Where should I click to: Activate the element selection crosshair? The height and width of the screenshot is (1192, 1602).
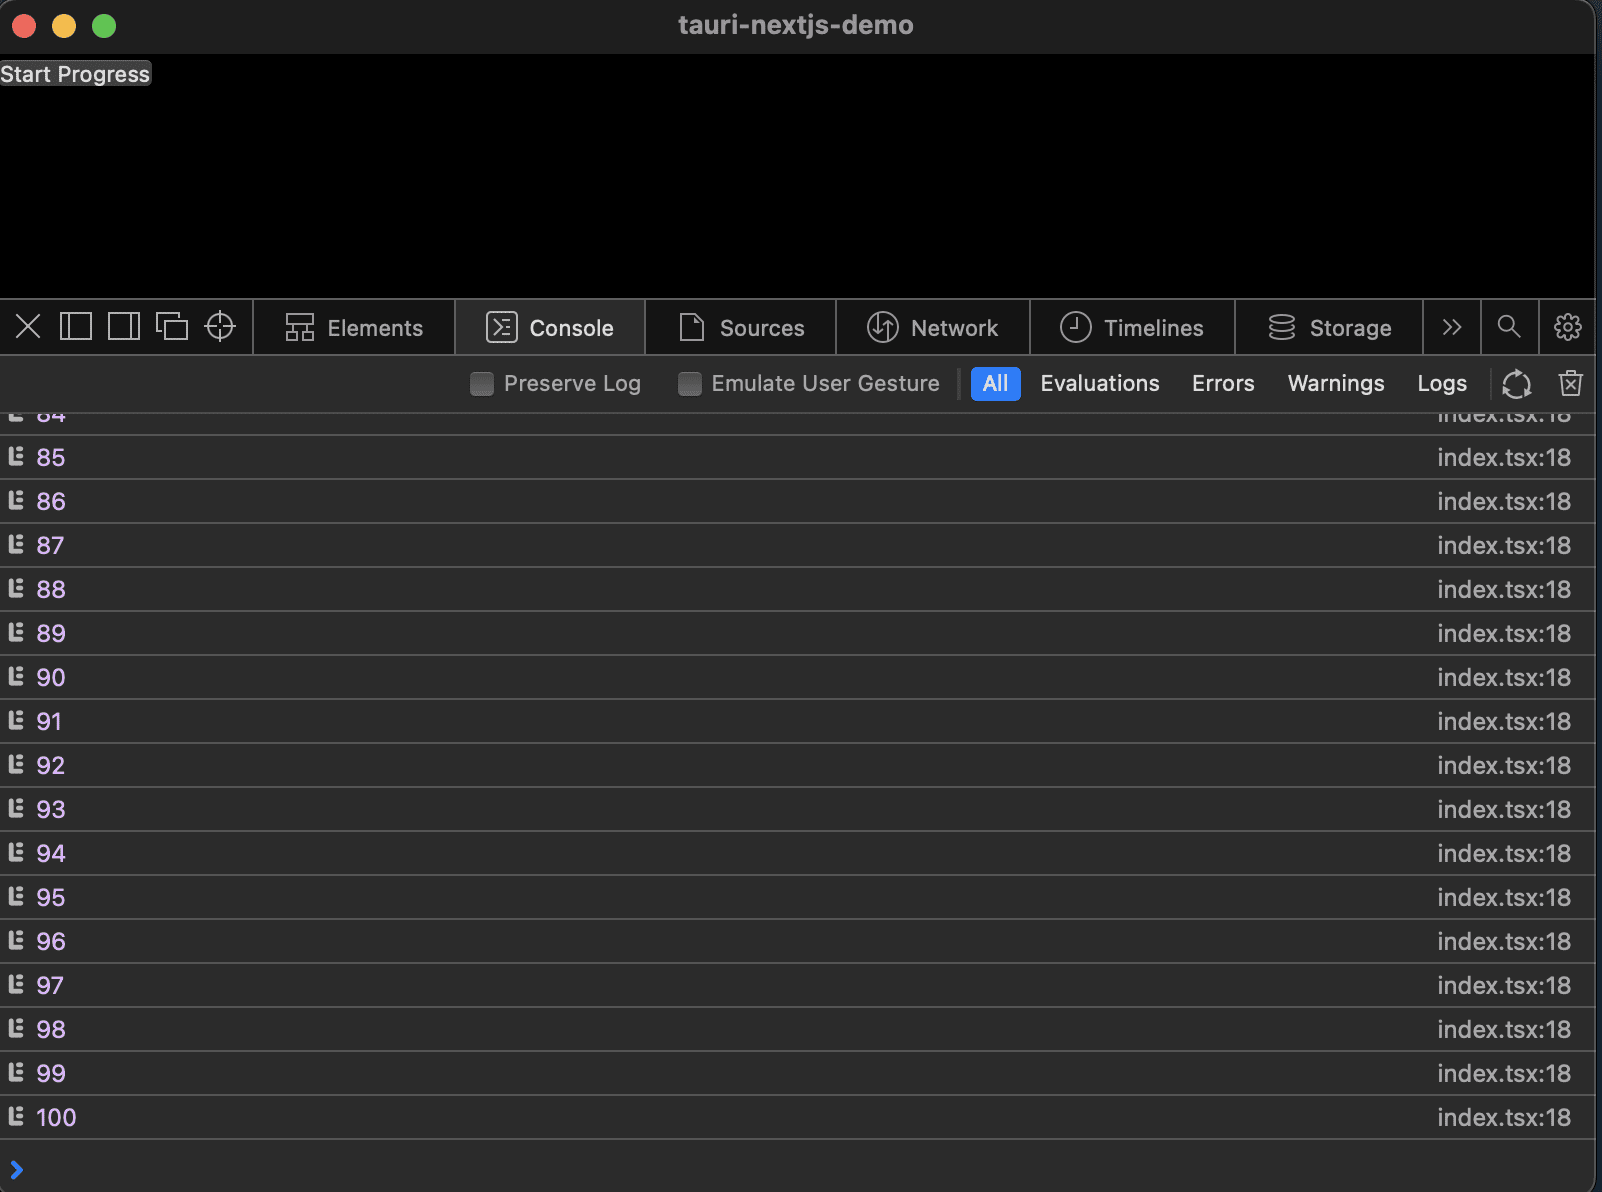pyautogui.click(x=220, y=327)
